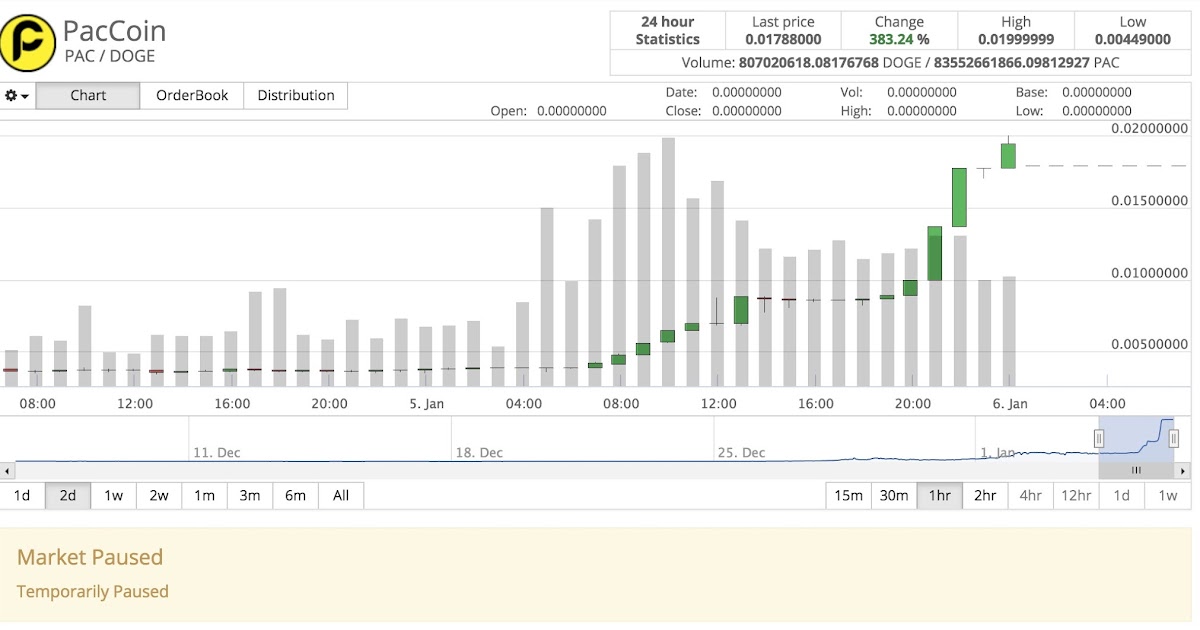The height and width of the screenshot is (630, 1200).
Task: Click the last green candlestick near 6. Jan
Action: point(1008,155)
